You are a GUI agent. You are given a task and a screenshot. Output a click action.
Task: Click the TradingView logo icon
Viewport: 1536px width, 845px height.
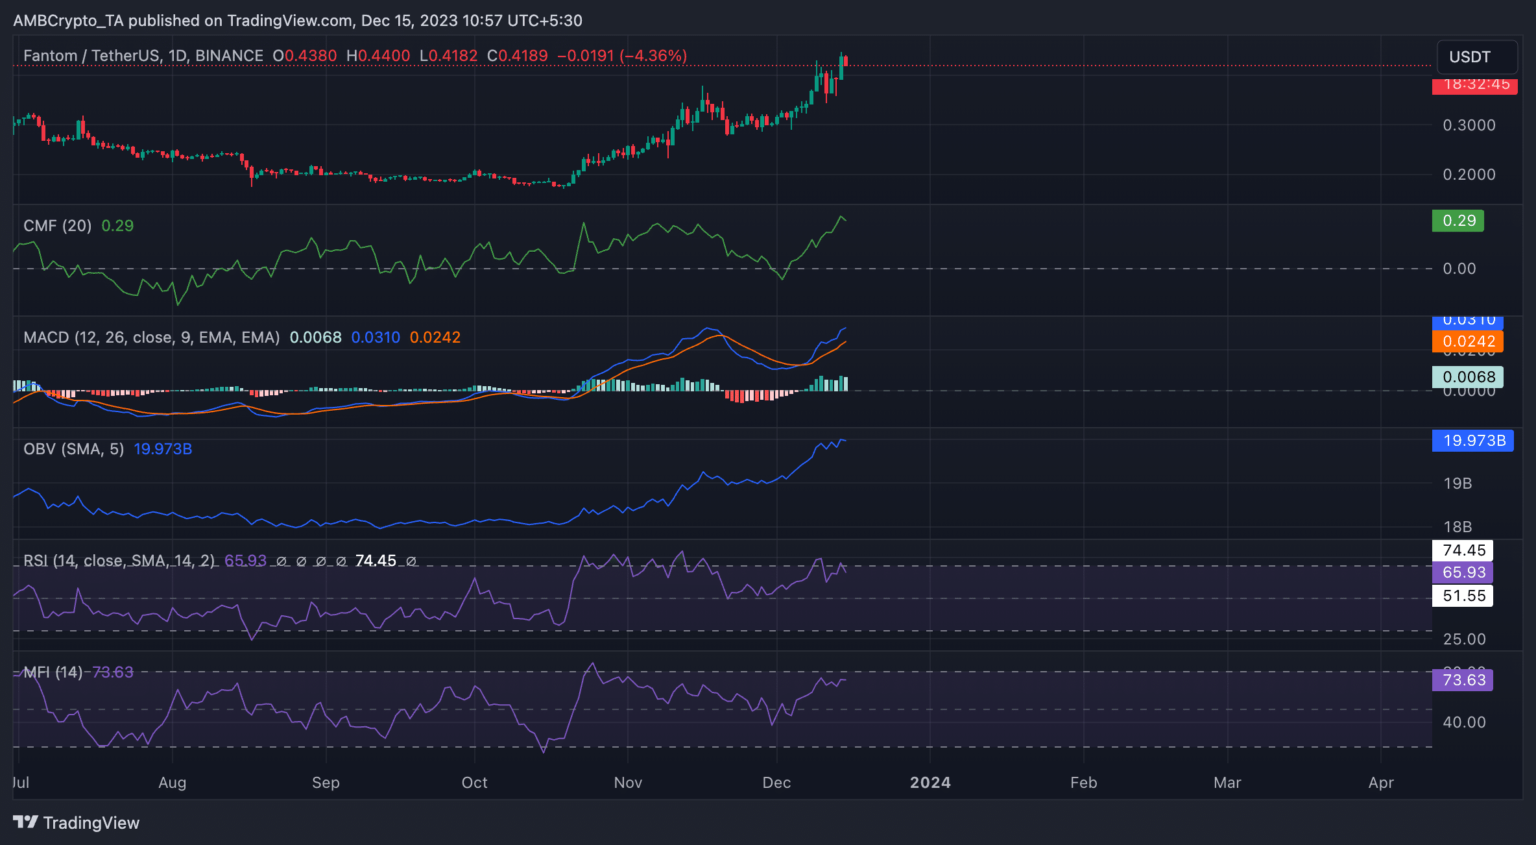click(25, 822)
